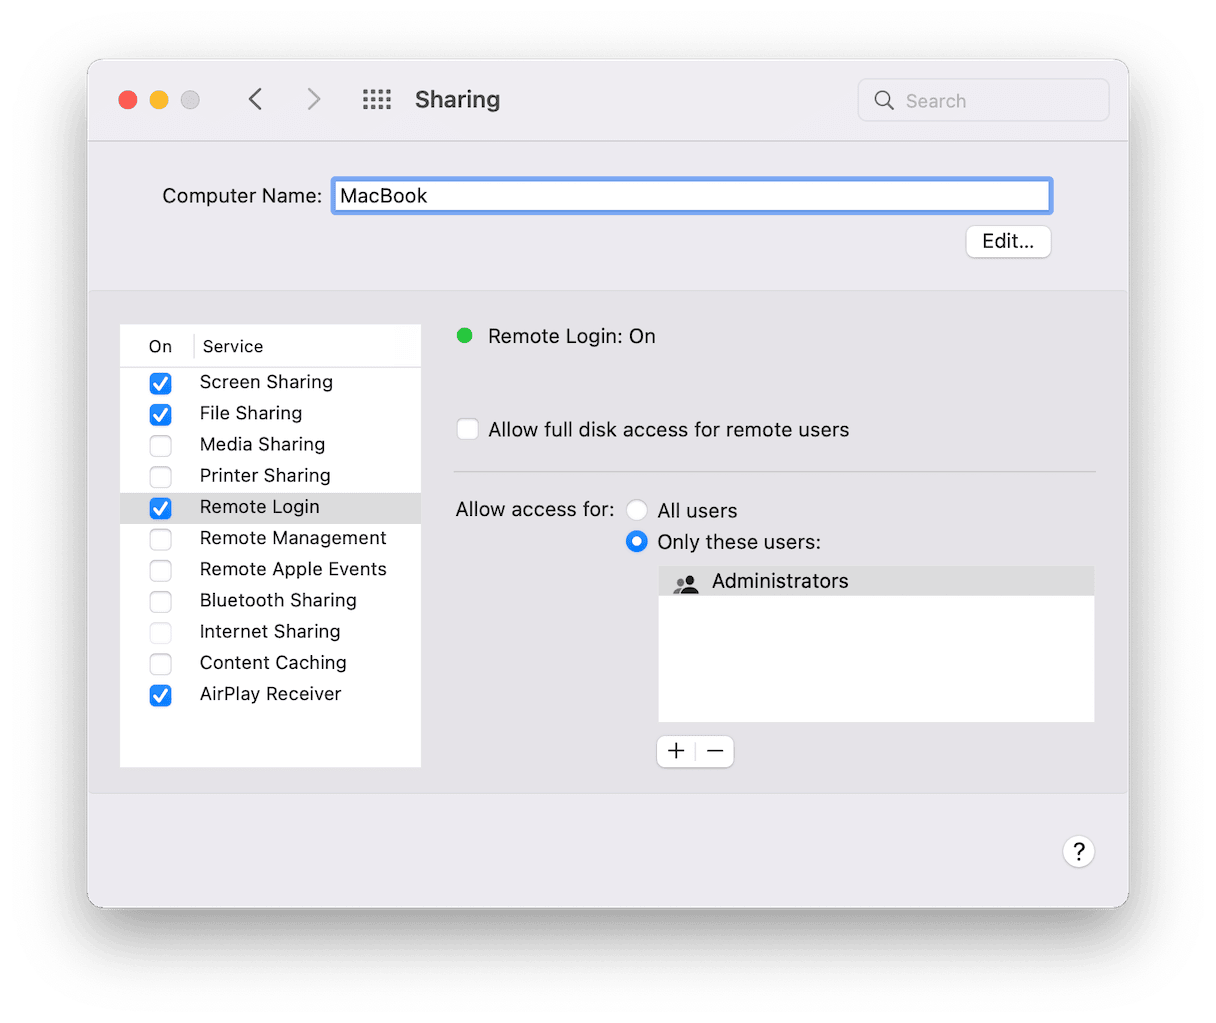
Task: Click the search magnifier icon
Action: coord(884,100)
